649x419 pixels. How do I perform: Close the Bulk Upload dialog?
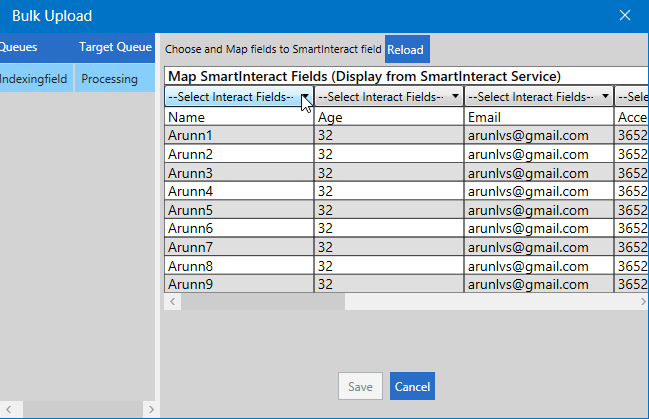click(x=625, y=15)
